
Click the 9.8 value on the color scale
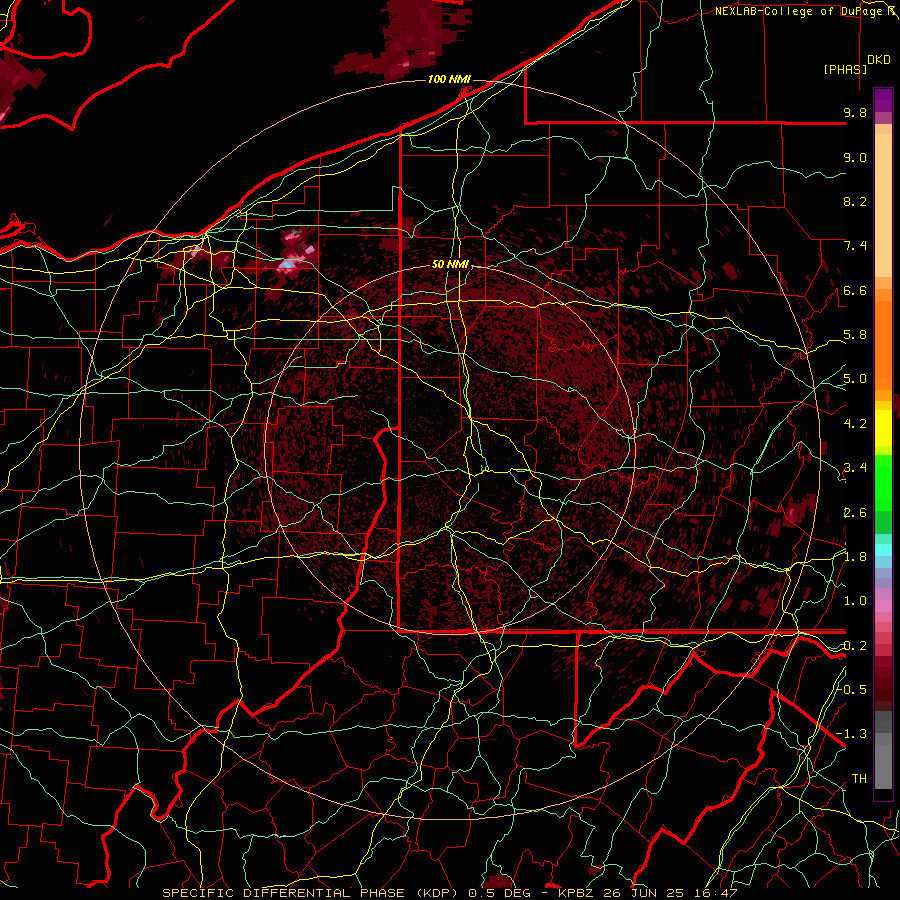click(855, 113)
